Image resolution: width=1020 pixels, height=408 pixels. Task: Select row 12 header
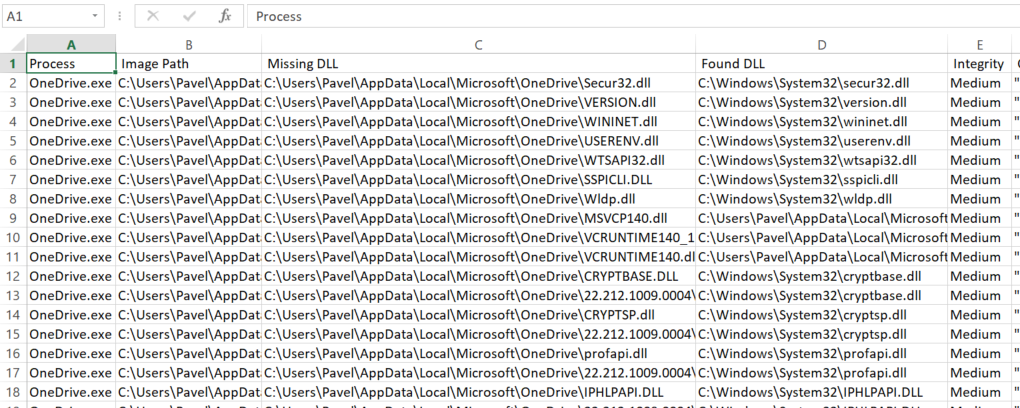[x=13, y=276]
